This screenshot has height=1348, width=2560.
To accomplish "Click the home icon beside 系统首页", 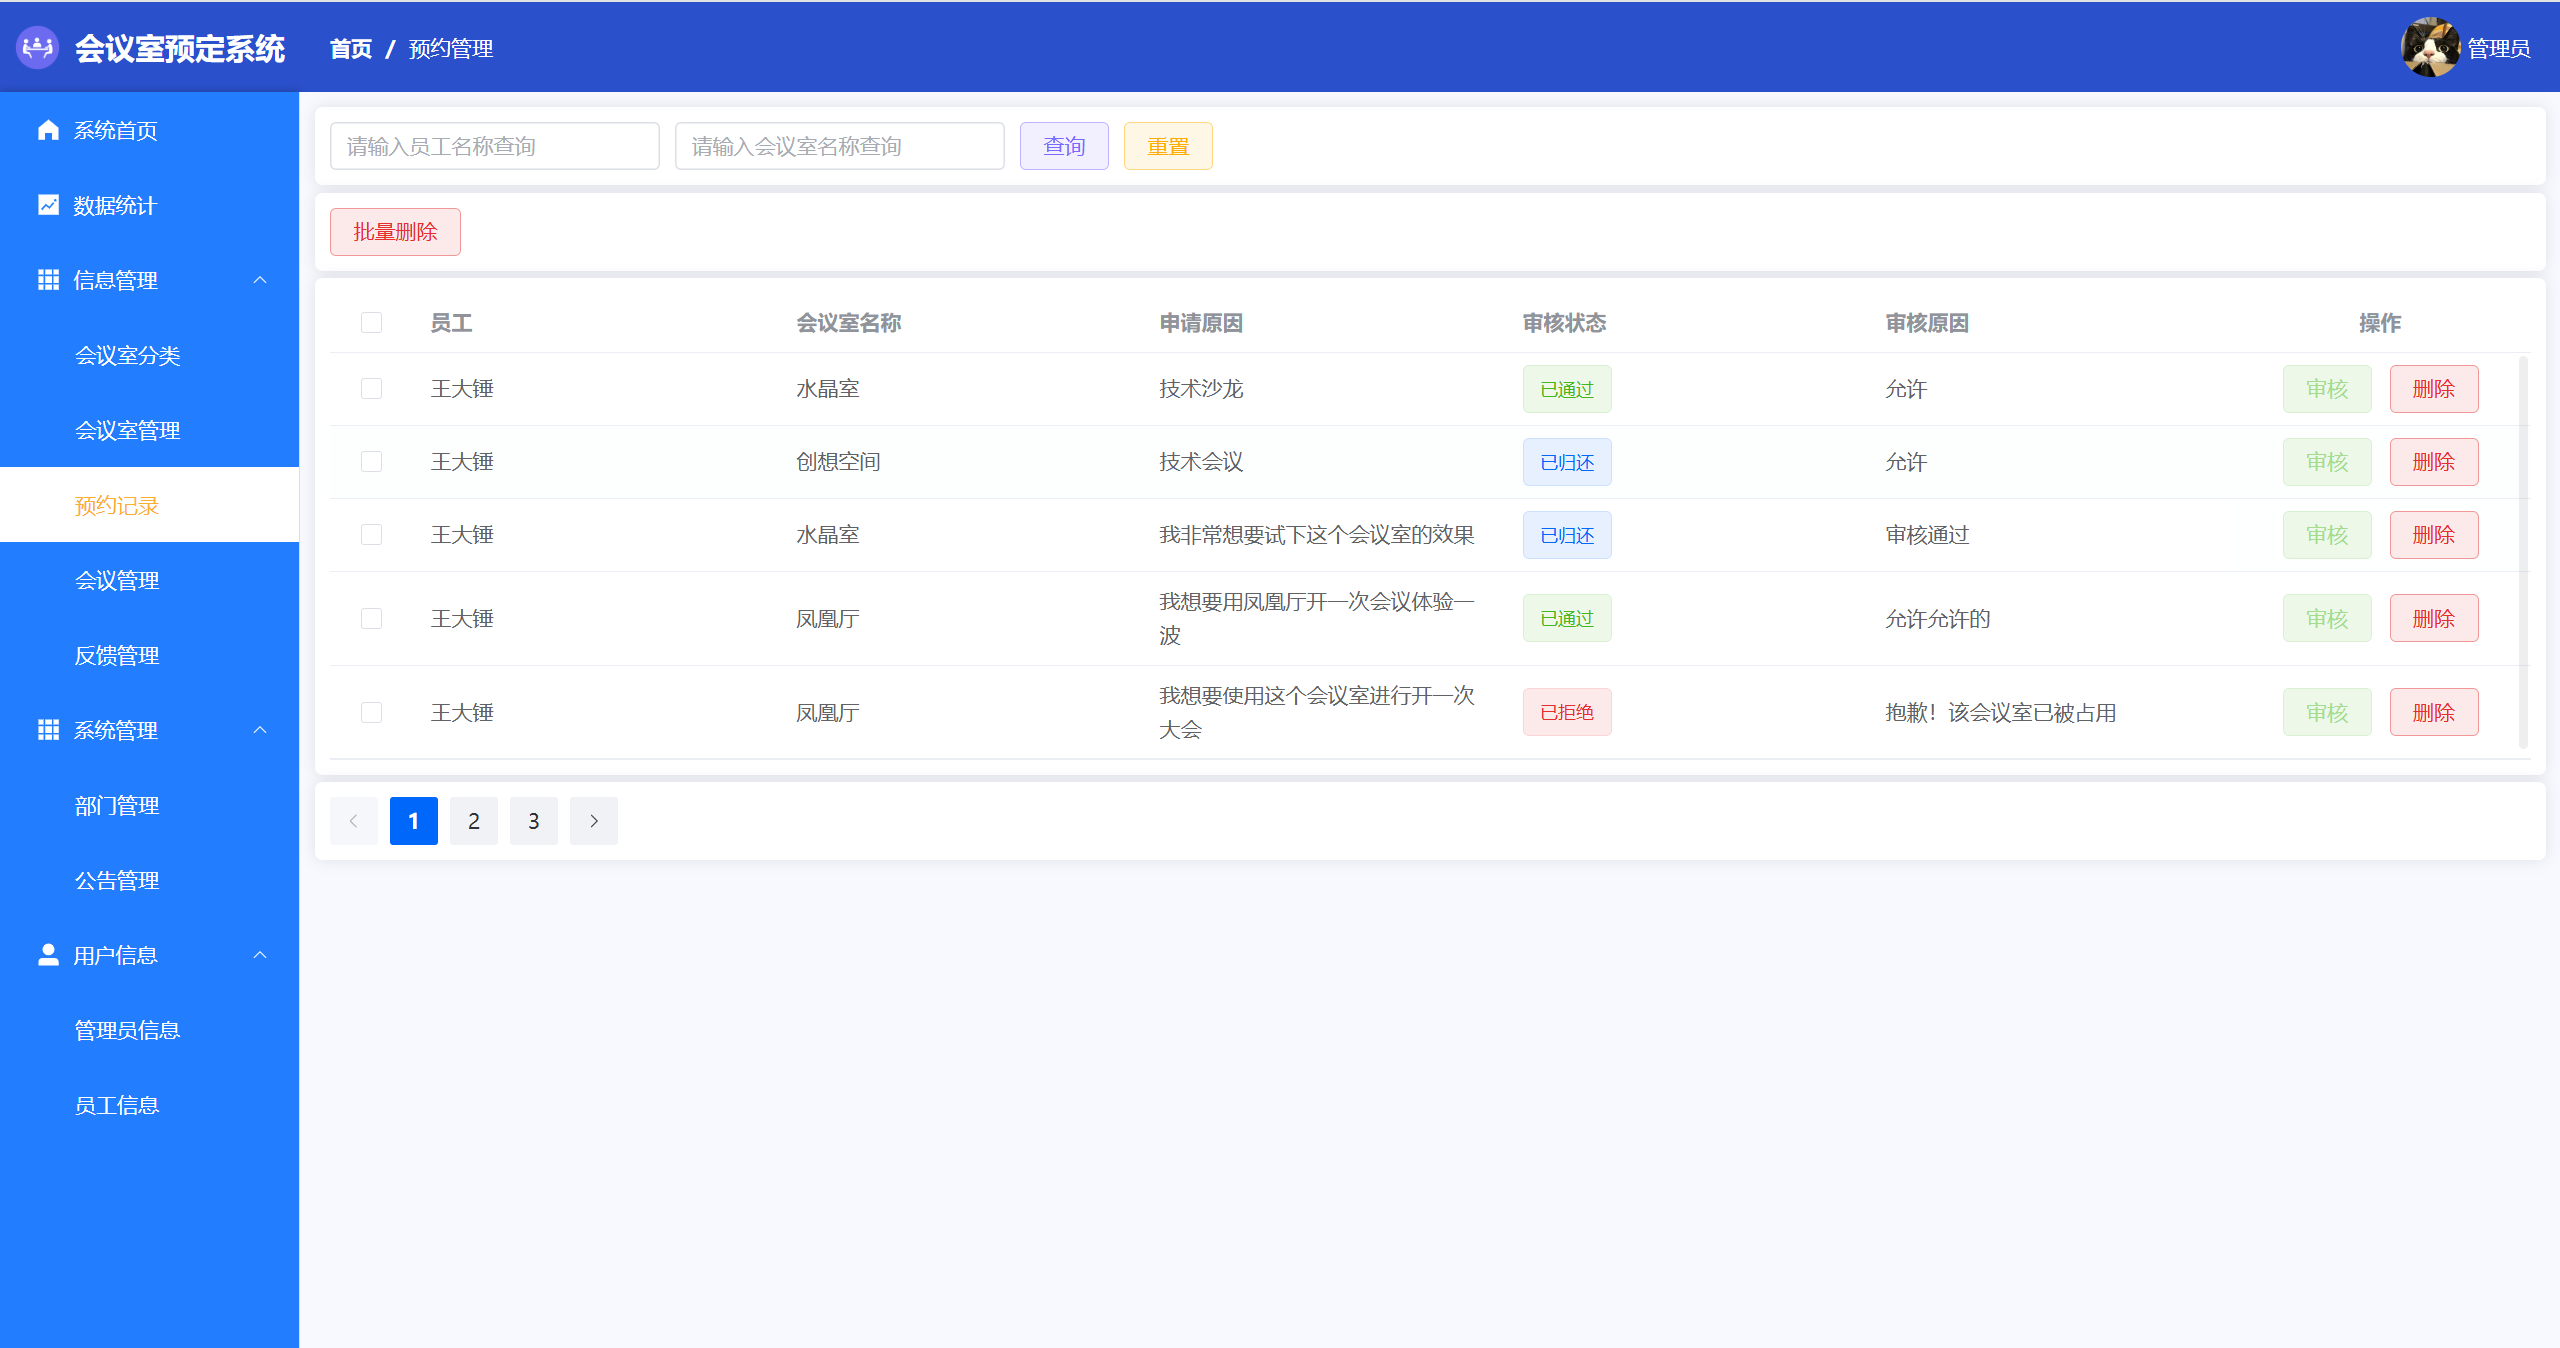I will pos(48,130).
